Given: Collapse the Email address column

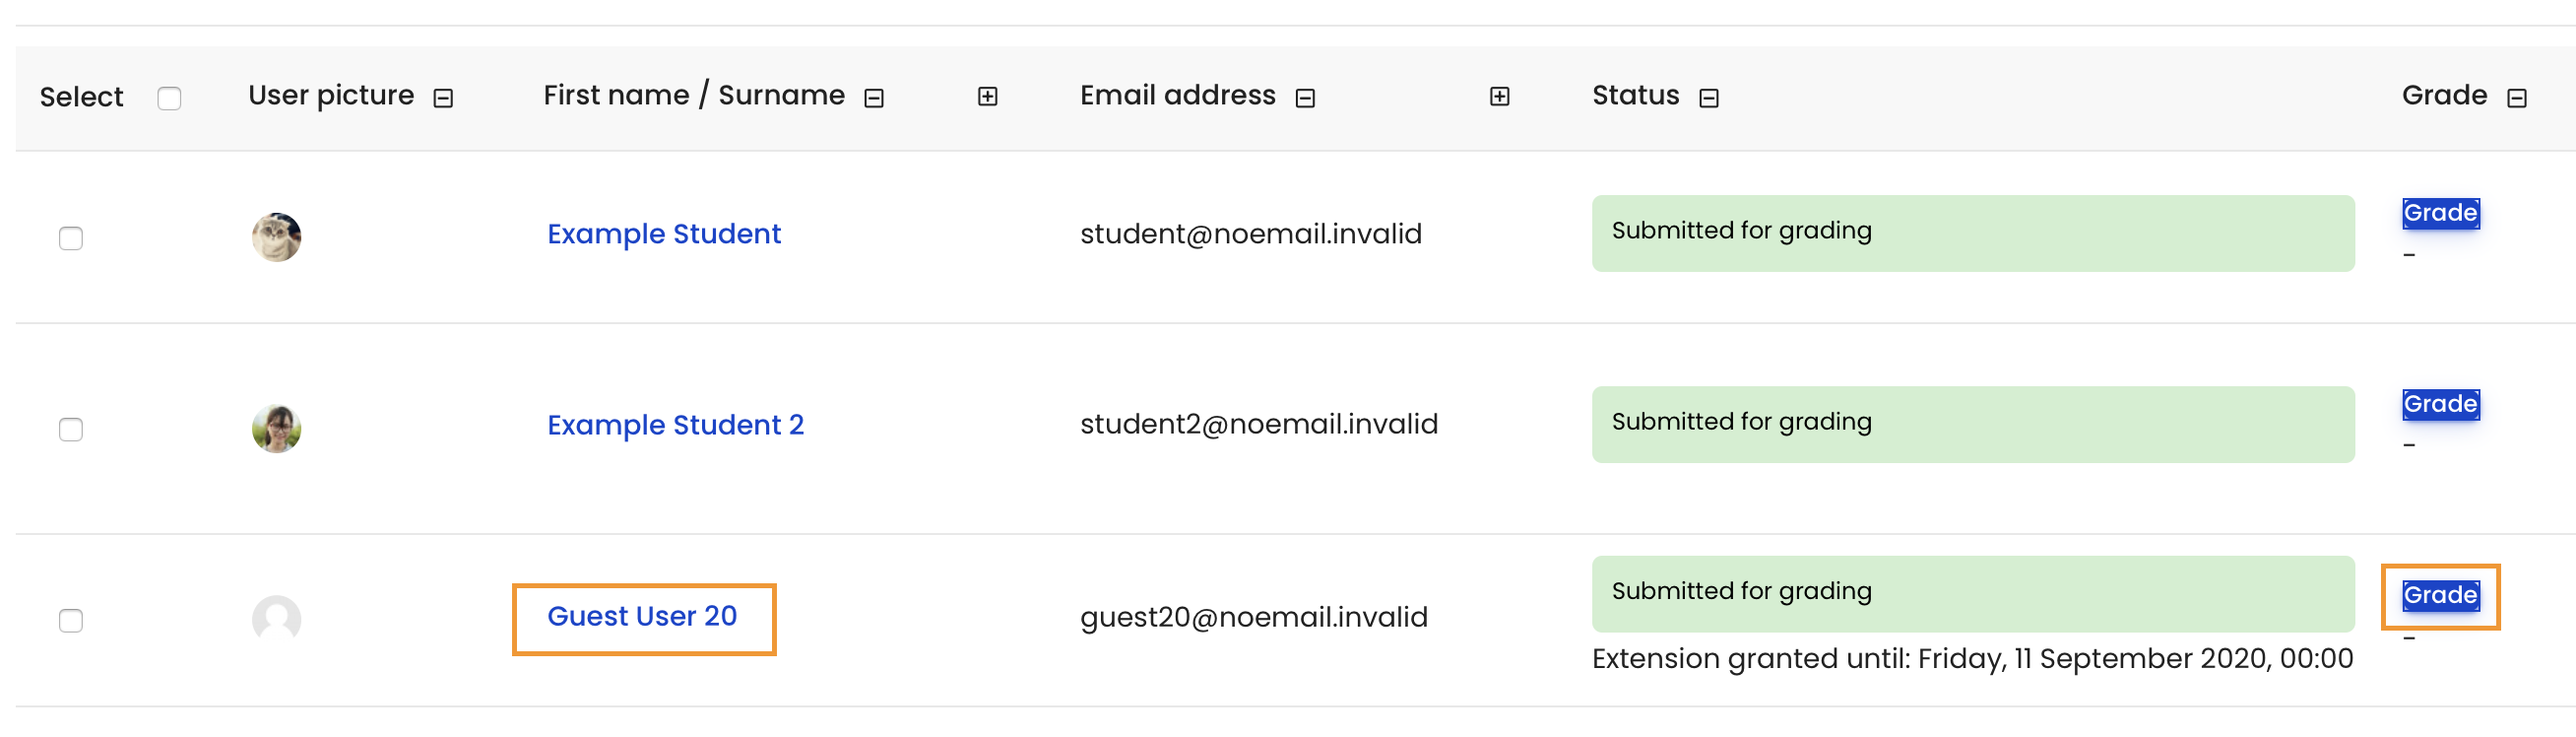Looking at the screenshot, I should pyautogui.click(x=1305, y=98).
